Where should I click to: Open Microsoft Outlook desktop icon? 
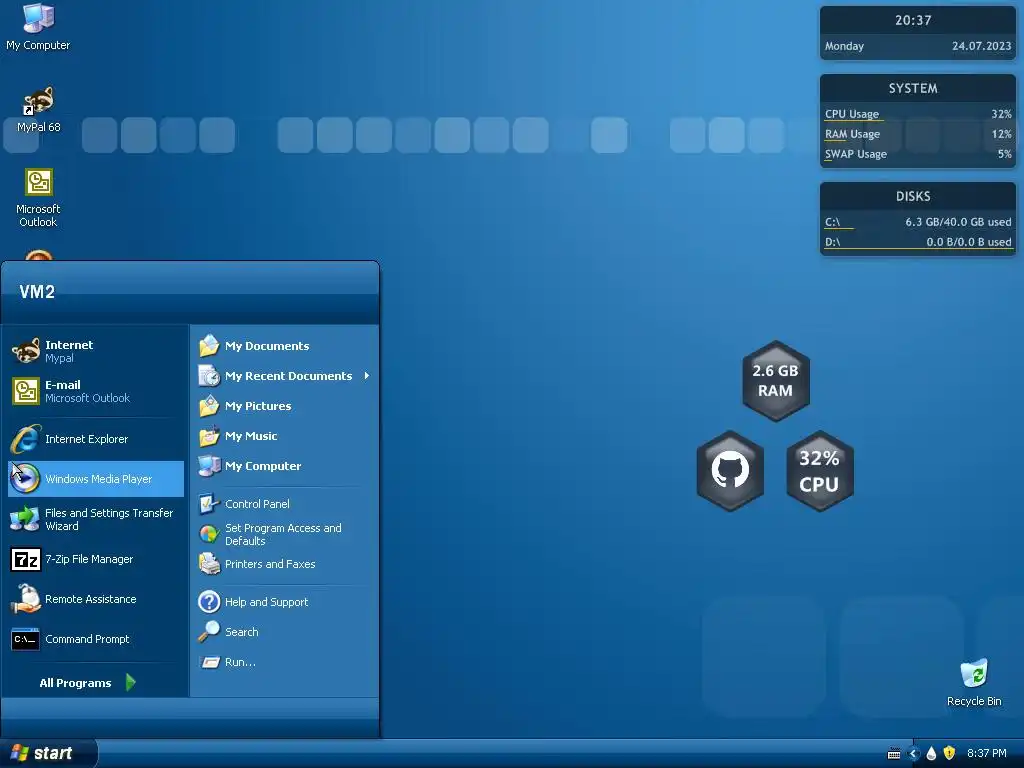(x=39, y=197)
